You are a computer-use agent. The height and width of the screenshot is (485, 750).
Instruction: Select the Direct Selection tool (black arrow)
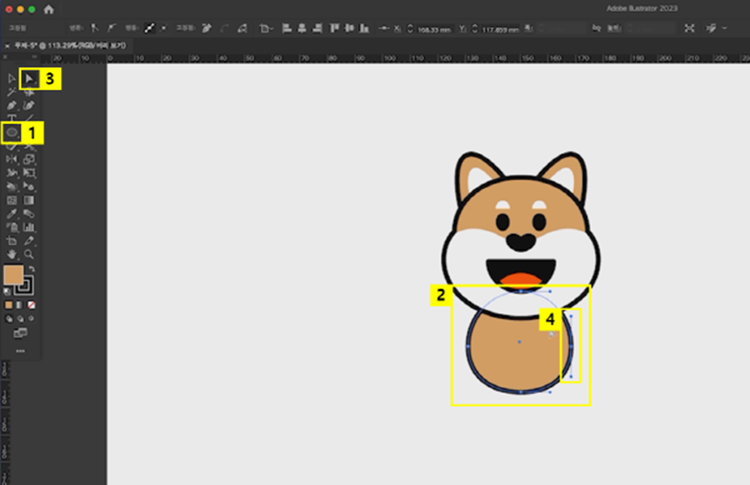(30, 78)
